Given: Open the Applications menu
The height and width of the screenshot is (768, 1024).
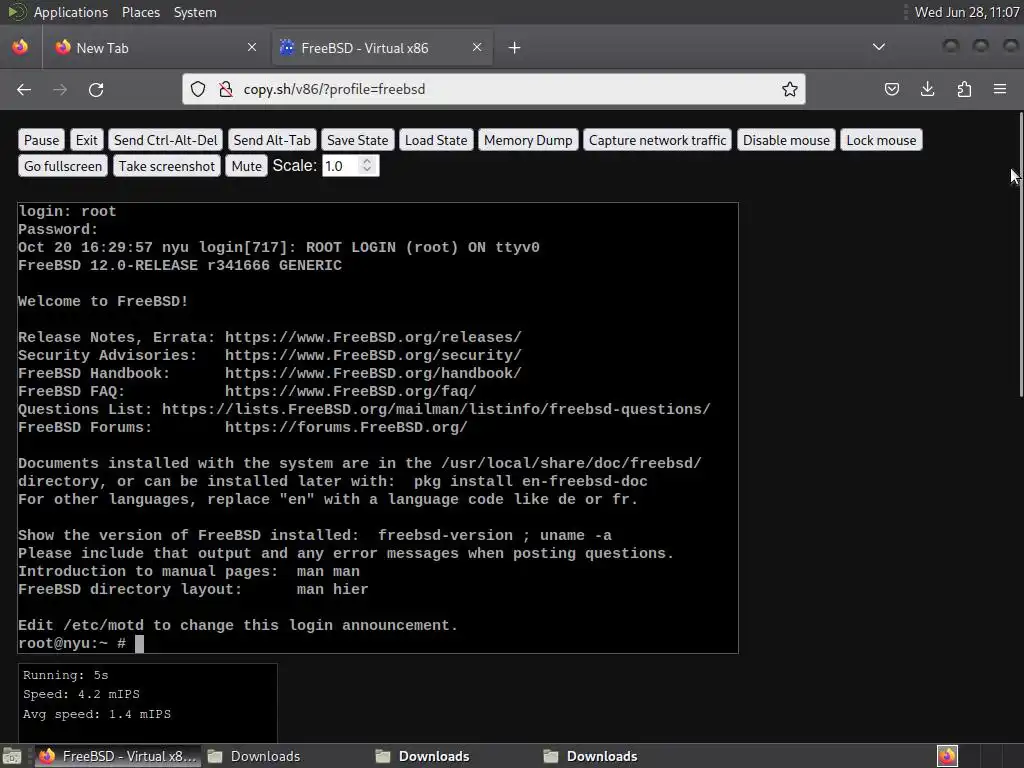Looking at the screenshot, I should coord(71,12).
